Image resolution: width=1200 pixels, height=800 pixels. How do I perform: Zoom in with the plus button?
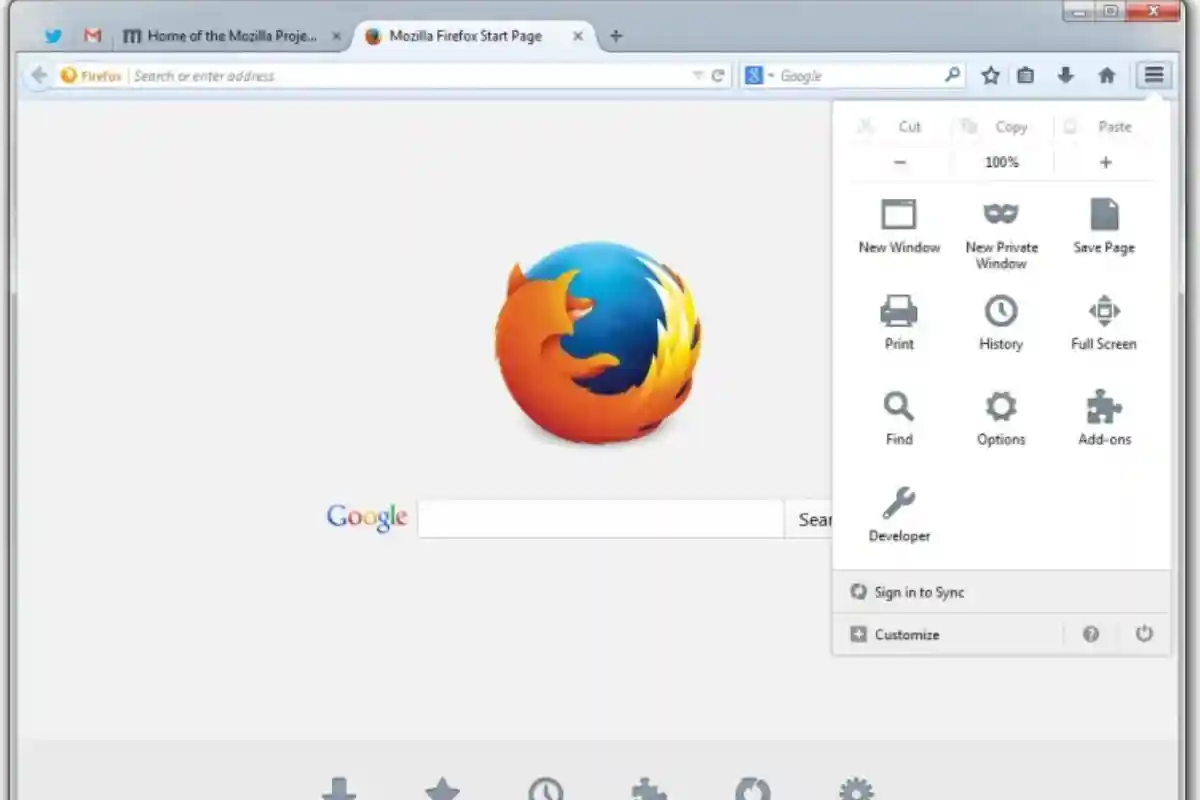click(x=1105, y=162)
